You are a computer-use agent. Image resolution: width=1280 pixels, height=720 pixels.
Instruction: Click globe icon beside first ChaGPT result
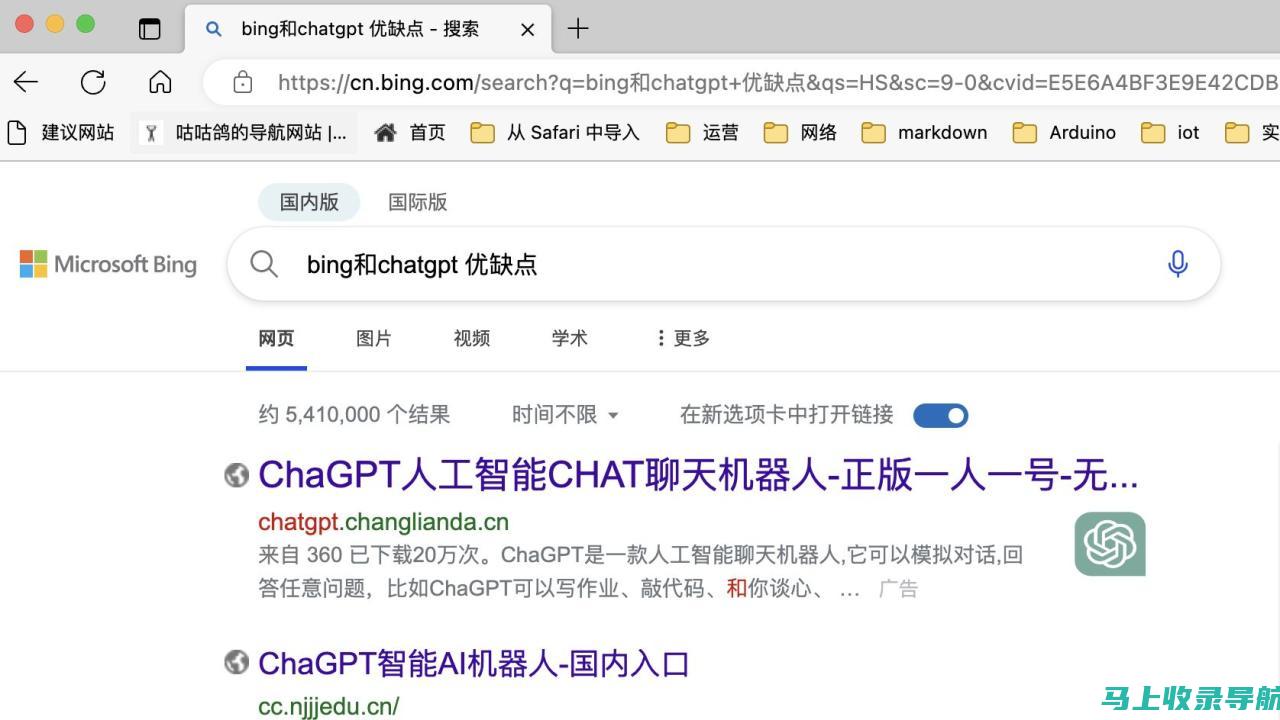point(236,475)
